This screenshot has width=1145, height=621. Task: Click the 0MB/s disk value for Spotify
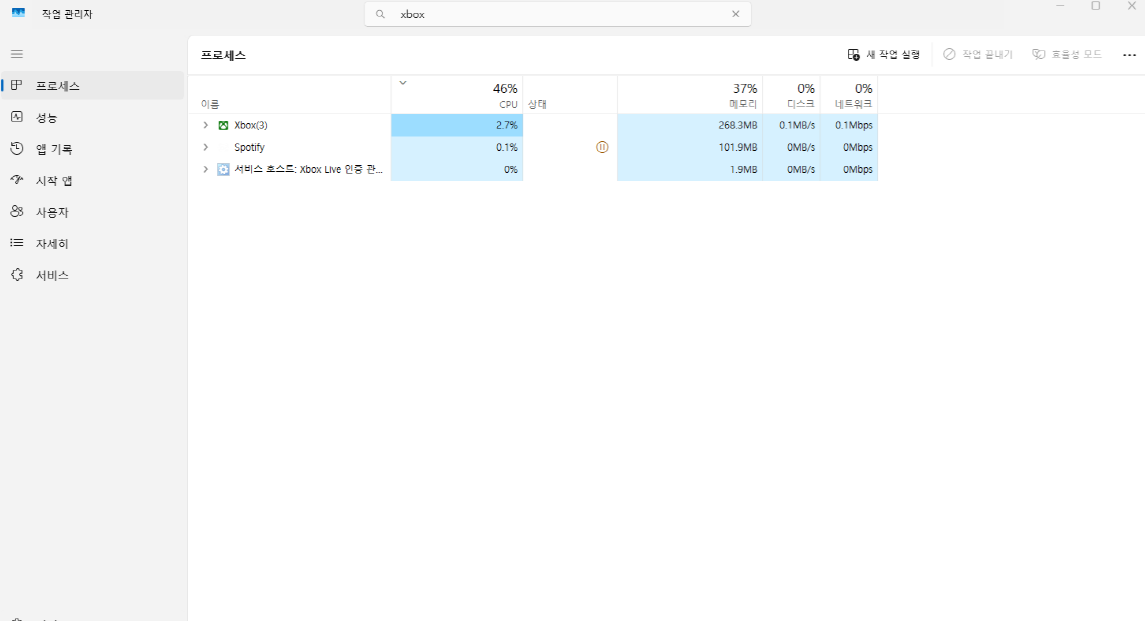click(800, 147)
